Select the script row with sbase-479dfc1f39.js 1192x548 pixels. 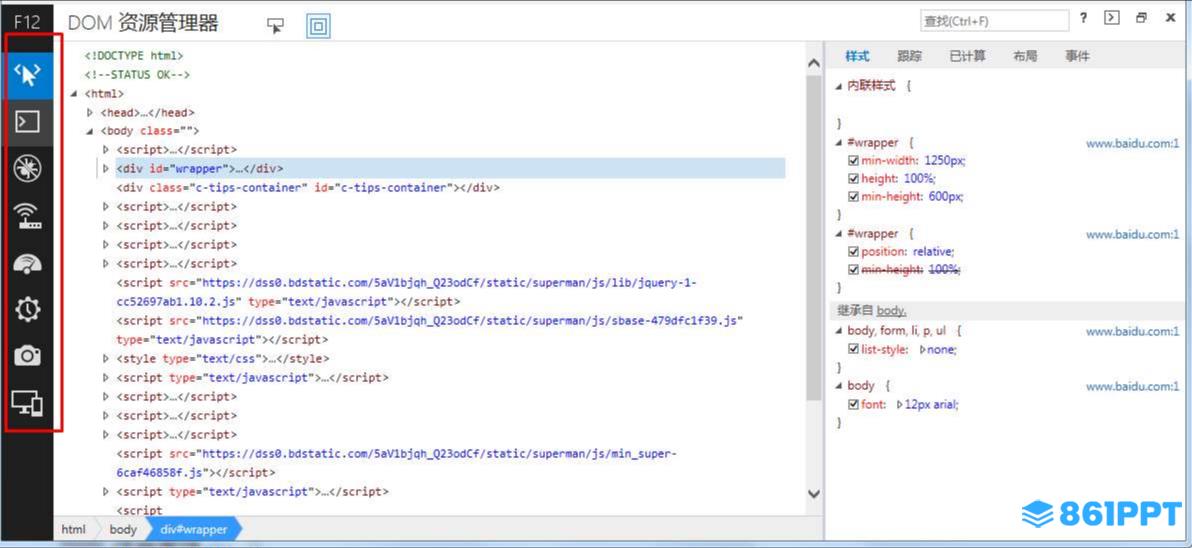point(430,330)
